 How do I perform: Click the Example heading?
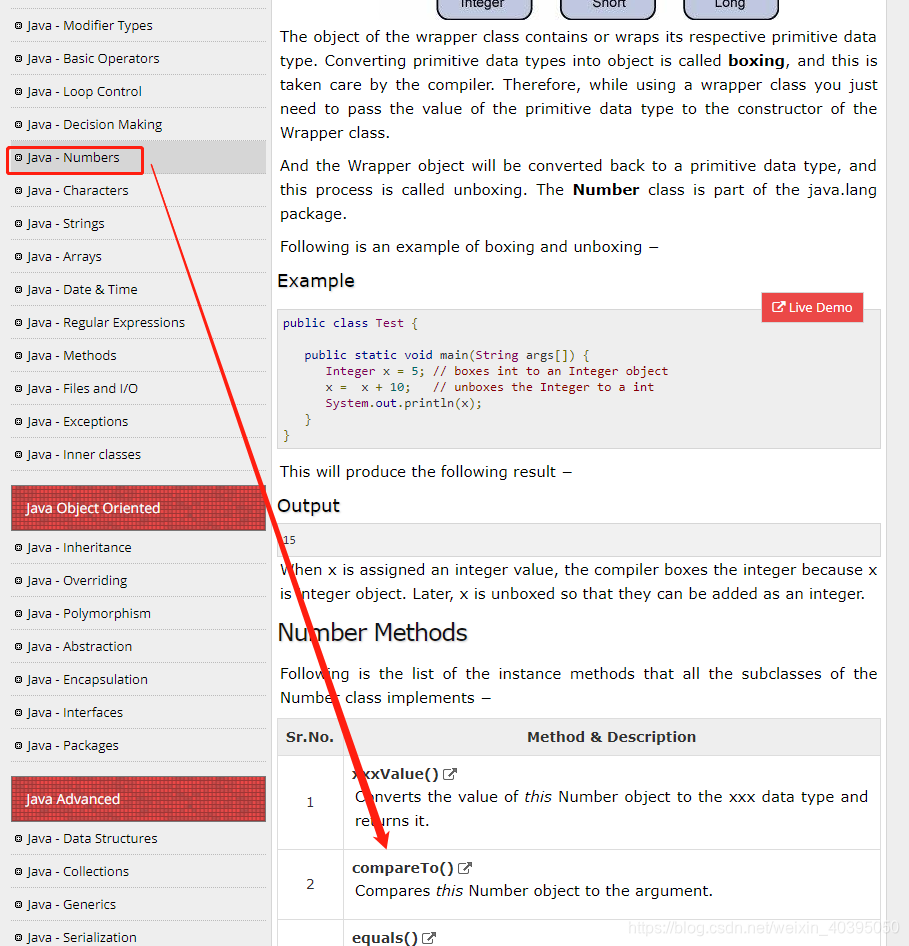pyautogui.click(x=315, y=281)
